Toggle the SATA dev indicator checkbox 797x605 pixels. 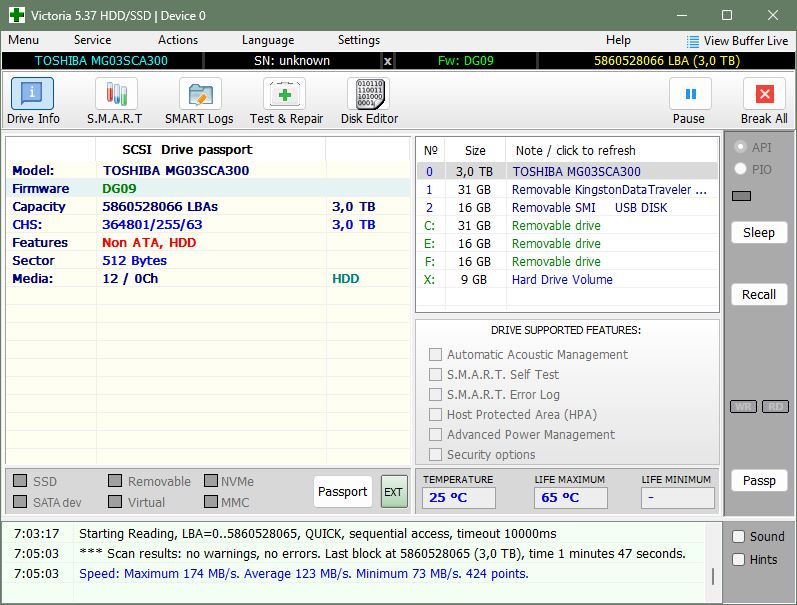click(x=20, y=502)
